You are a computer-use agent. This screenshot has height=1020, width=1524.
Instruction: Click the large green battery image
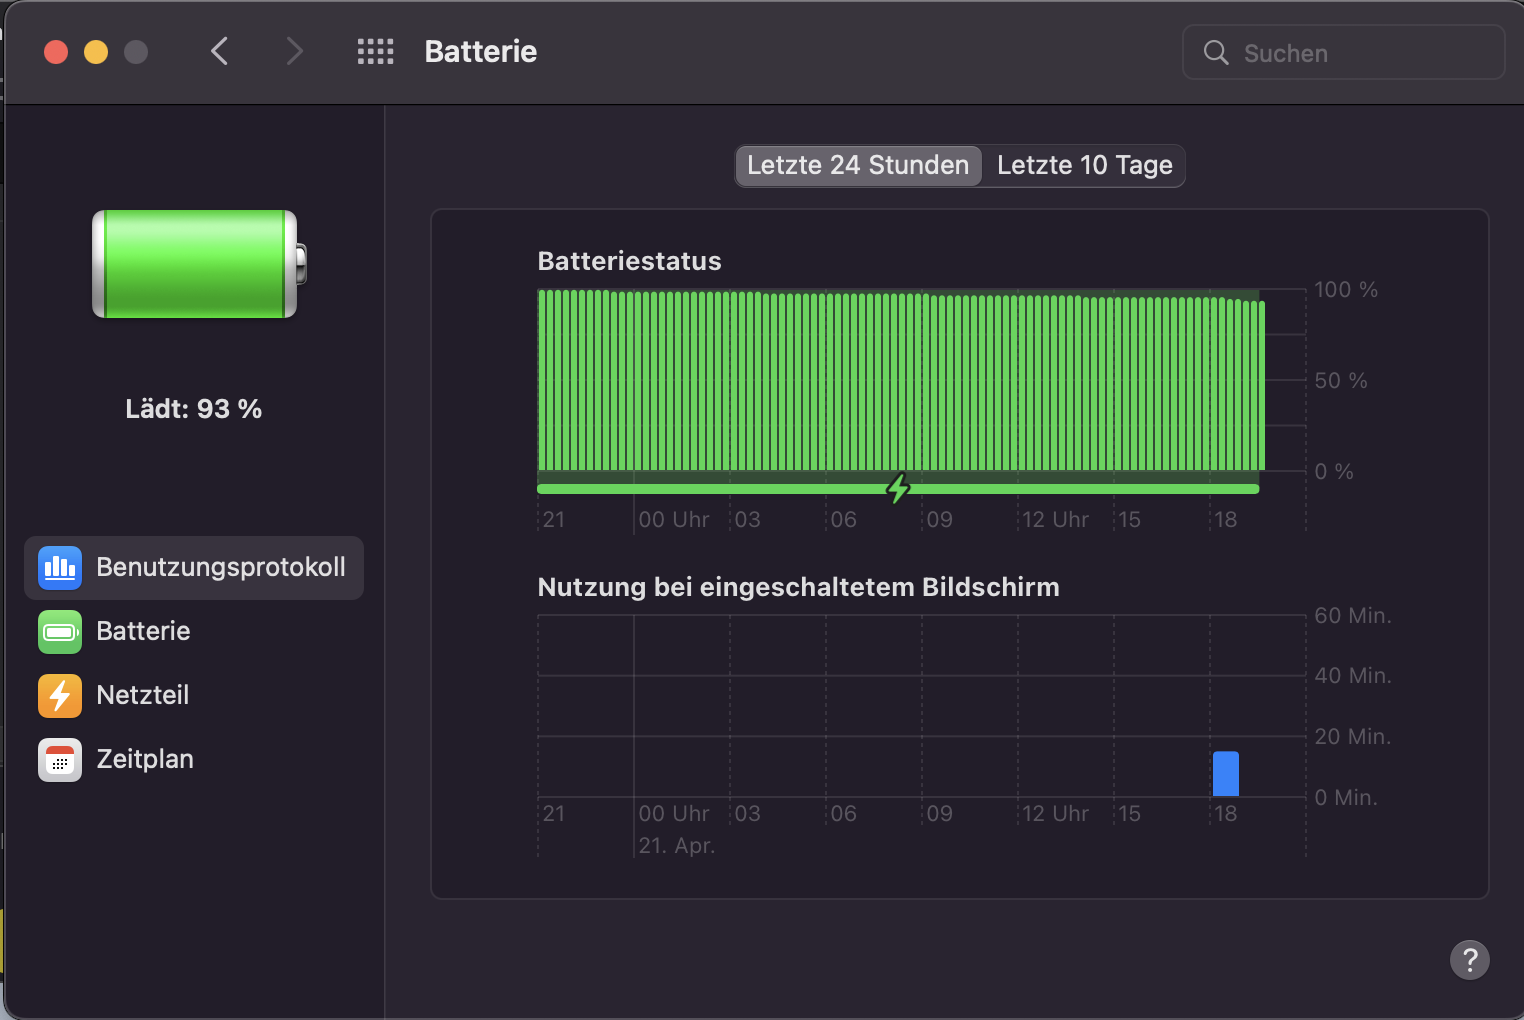[x=197, y=264]
